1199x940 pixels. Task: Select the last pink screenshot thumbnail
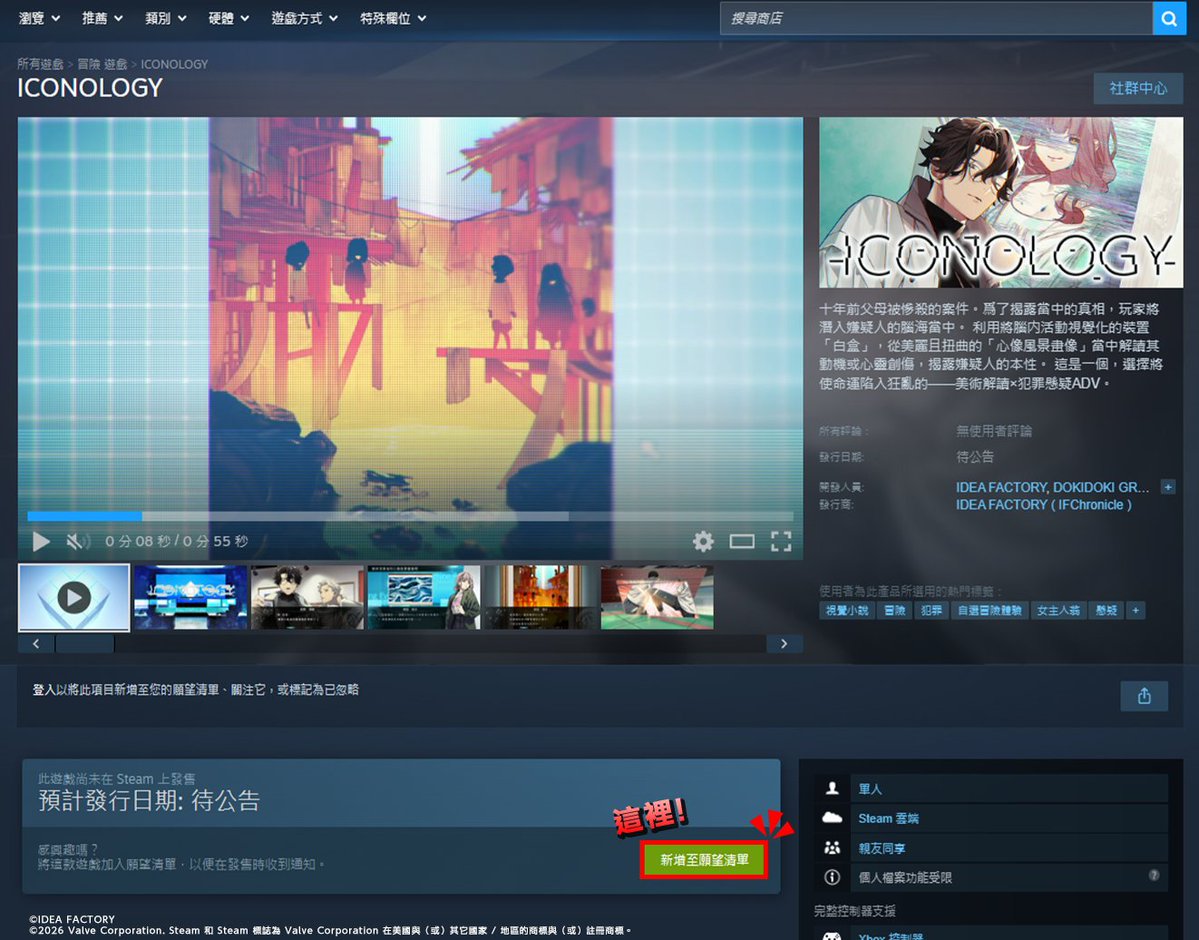pos(657,597)
